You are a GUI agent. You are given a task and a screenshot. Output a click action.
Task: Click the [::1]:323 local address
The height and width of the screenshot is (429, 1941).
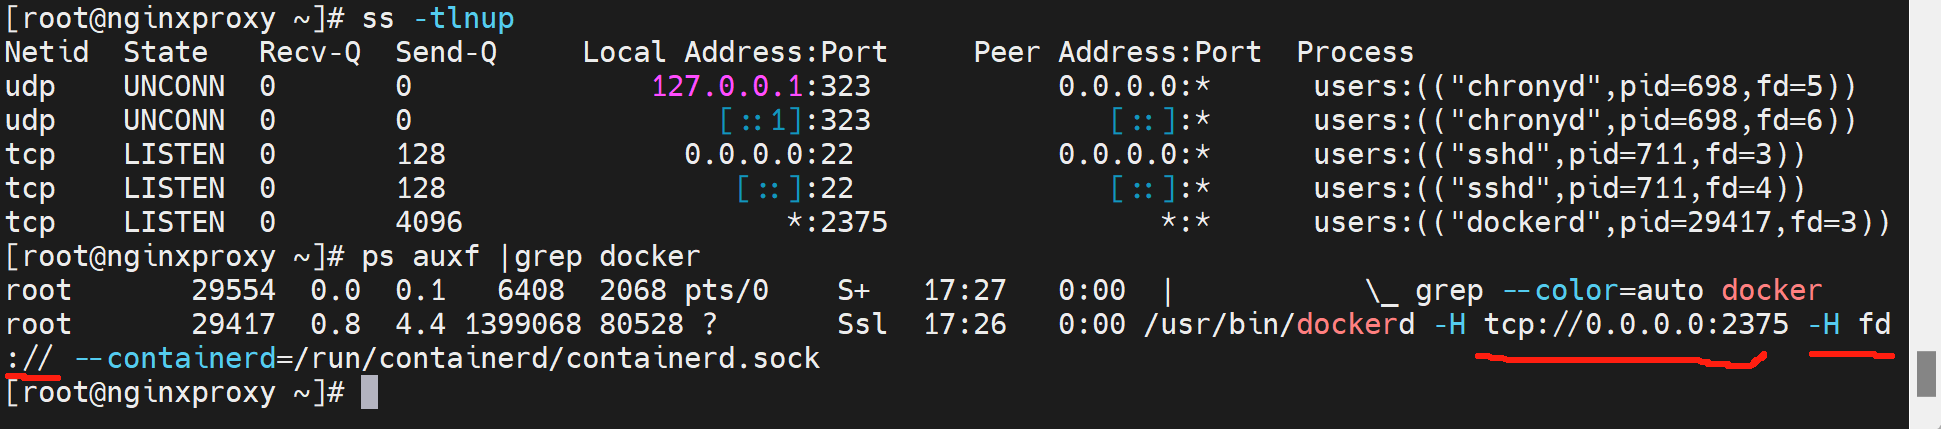tap(794, 120)
